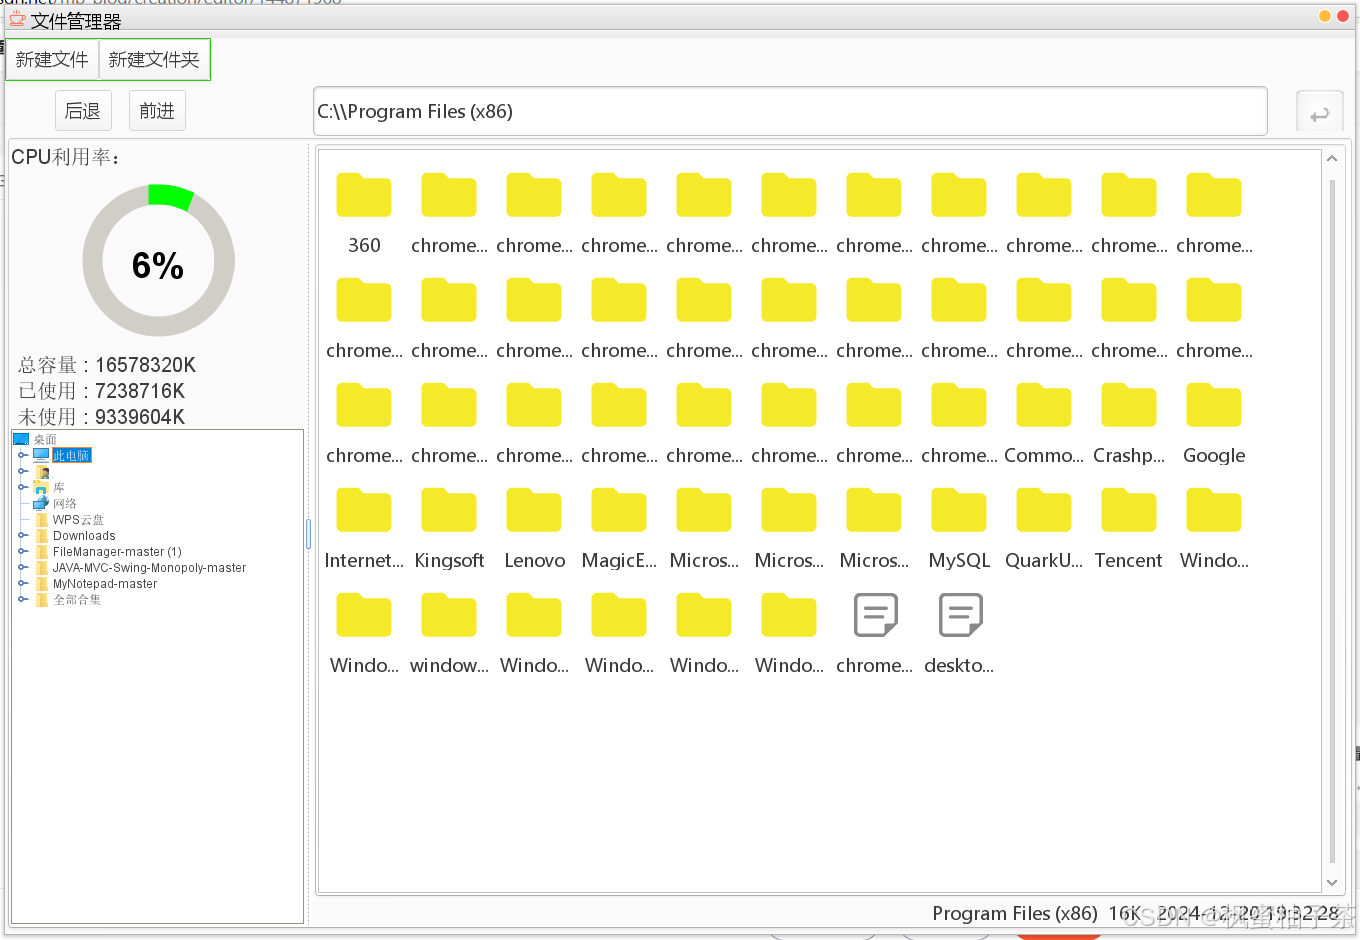Viewport: 1360px width, 940px height.
Task: Open the Commo... folder icon
Action: coord(1044,404)
